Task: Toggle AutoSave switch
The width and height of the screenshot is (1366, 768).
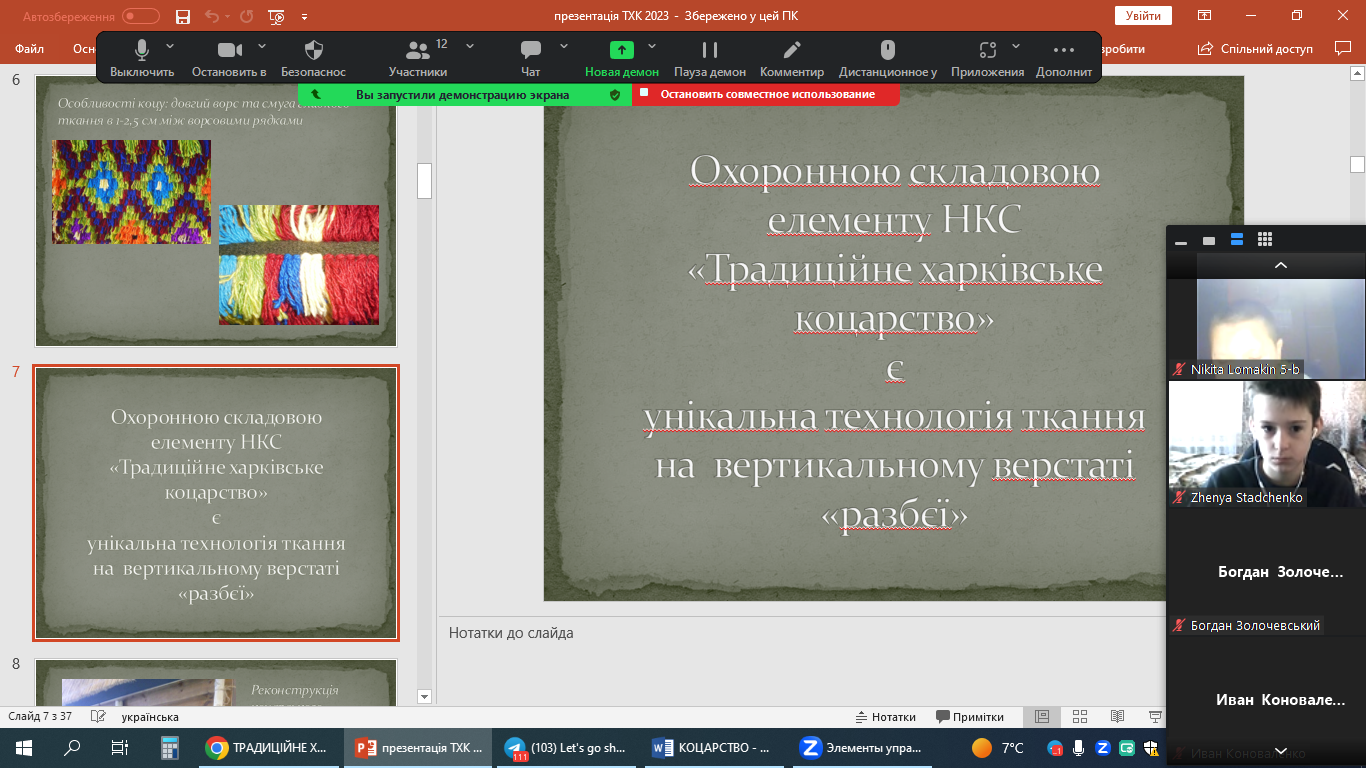Action: [x=141, y=16]
